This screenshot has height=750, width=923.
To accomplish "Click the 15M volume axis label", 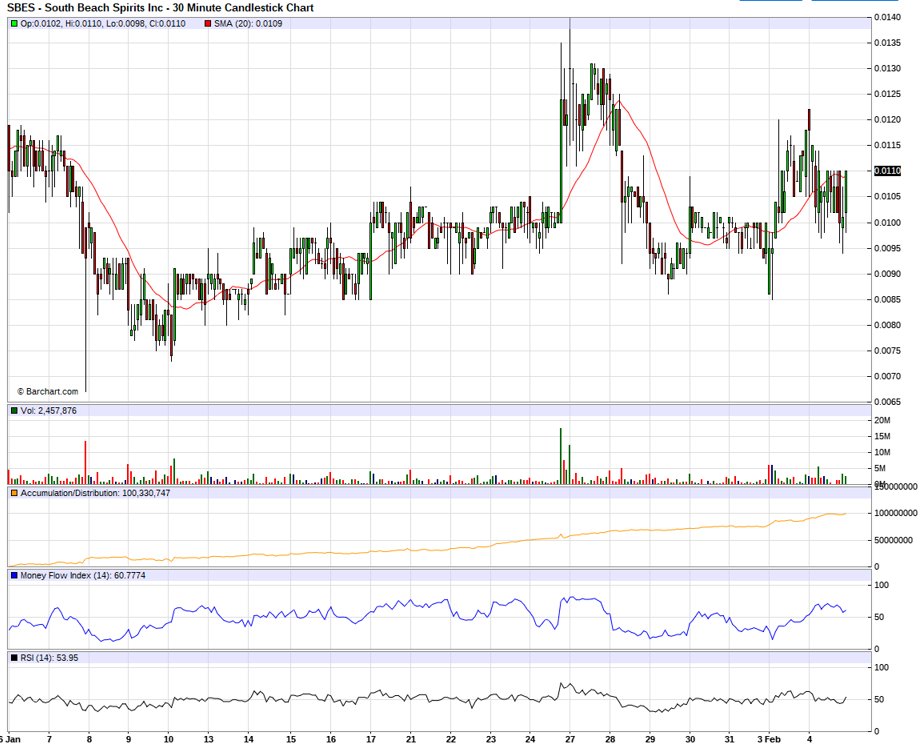I will [882, 436].
